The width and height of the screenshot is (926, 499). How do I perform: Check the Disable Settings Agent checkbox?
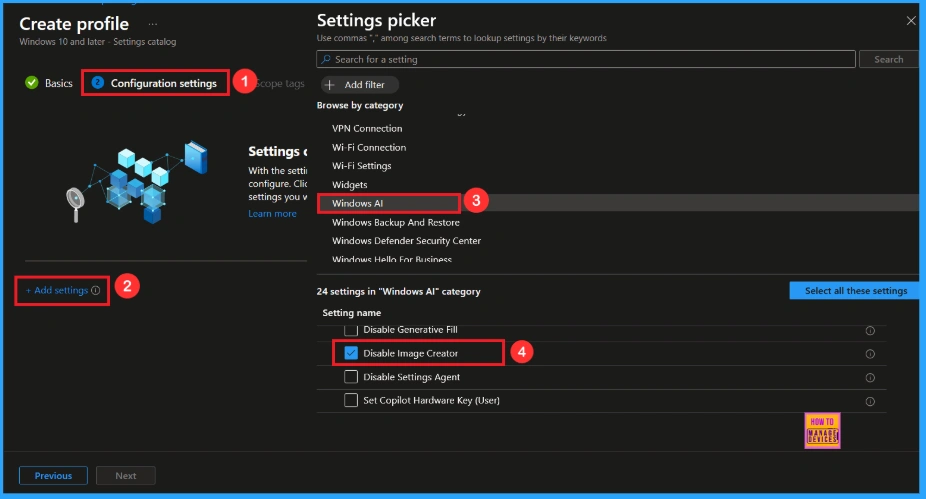(351, 377)
